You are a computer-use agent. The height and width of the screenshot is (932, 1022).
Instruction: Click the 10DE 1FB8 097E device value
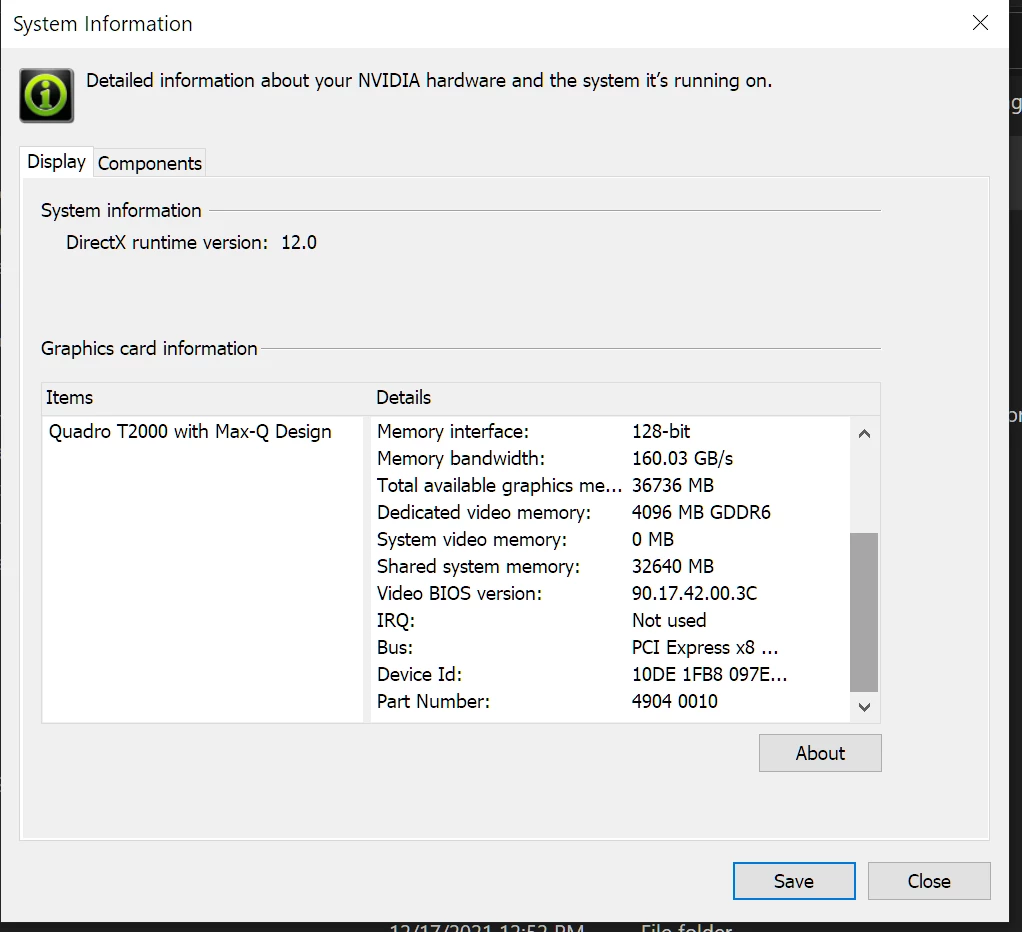click(709, 675)
